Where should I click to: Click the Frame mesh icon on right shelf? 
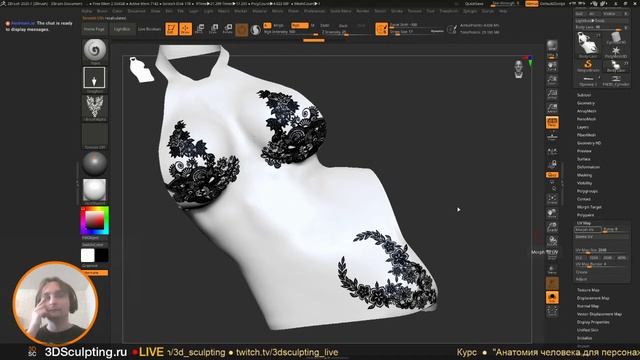[552, 200]
